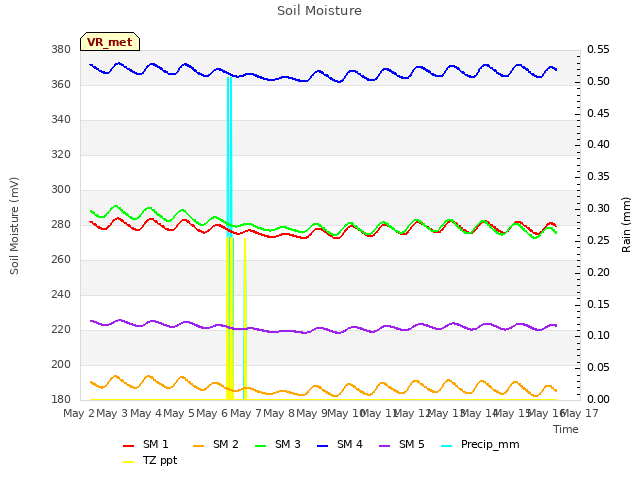Toggle the SM 5 legend entry
This screenshot has width=640, height=480.
[x=402, y=444]
